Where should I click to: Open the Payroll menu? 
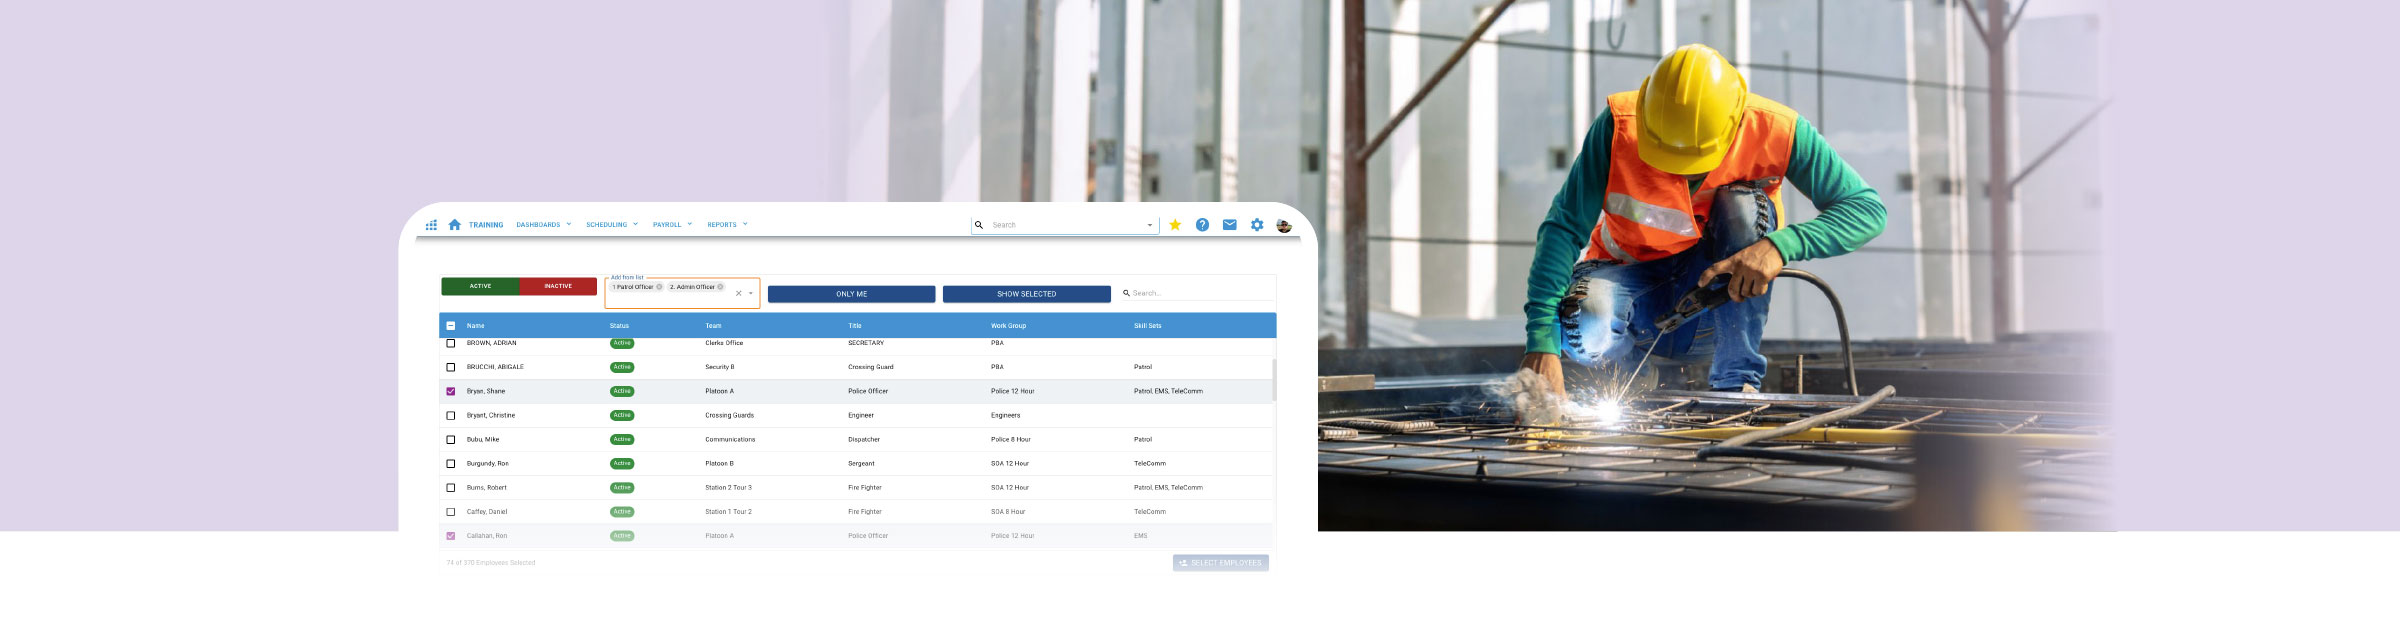(672, 225)
